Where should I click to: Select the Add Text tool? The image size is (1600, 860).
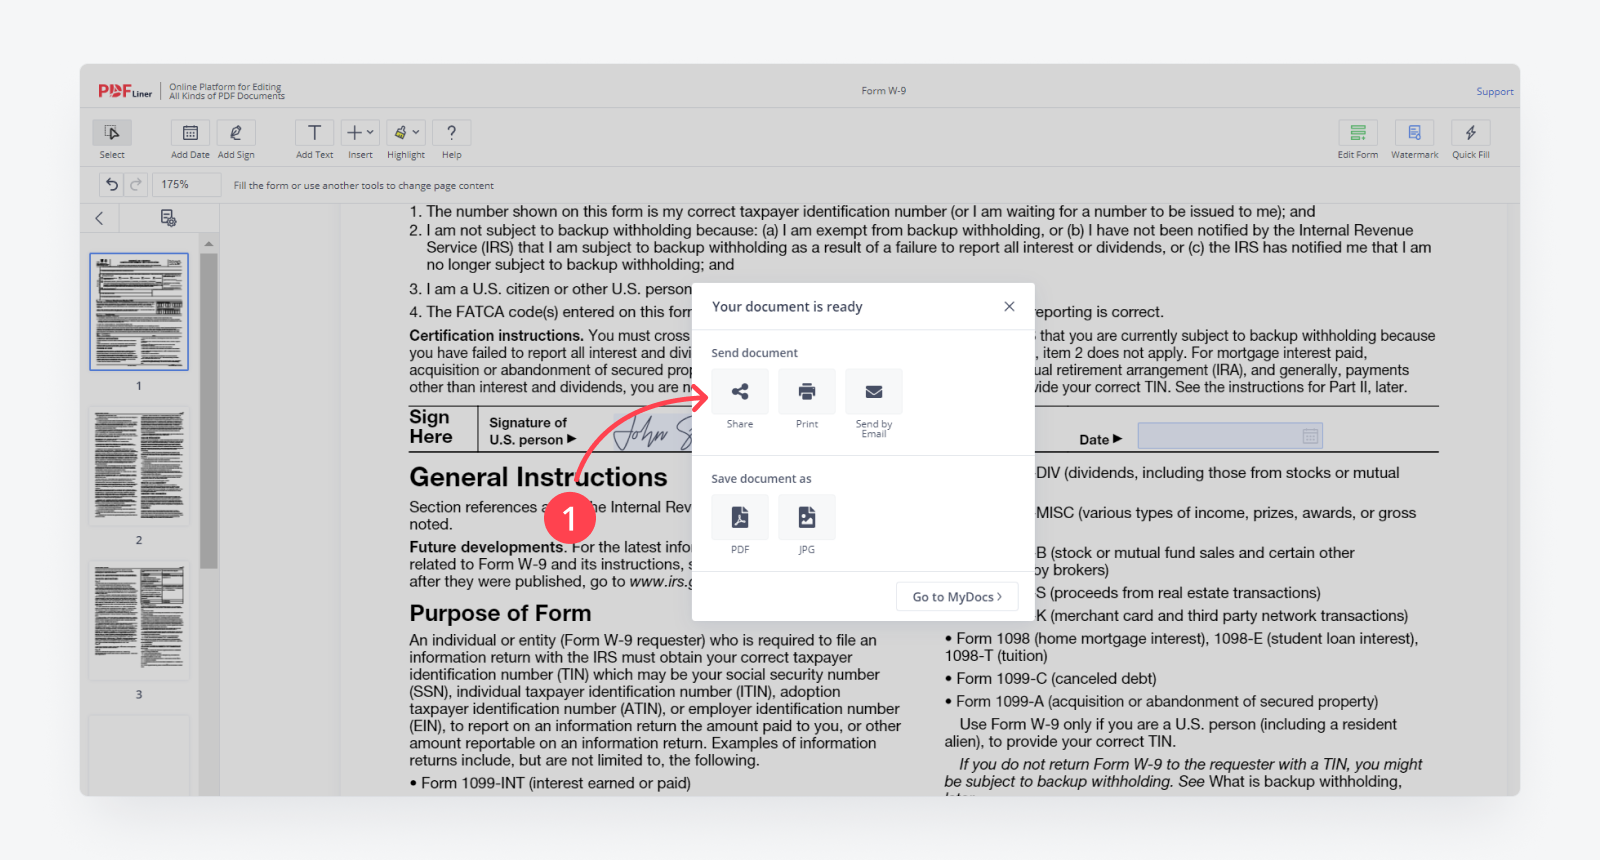[x=314, y=133]
